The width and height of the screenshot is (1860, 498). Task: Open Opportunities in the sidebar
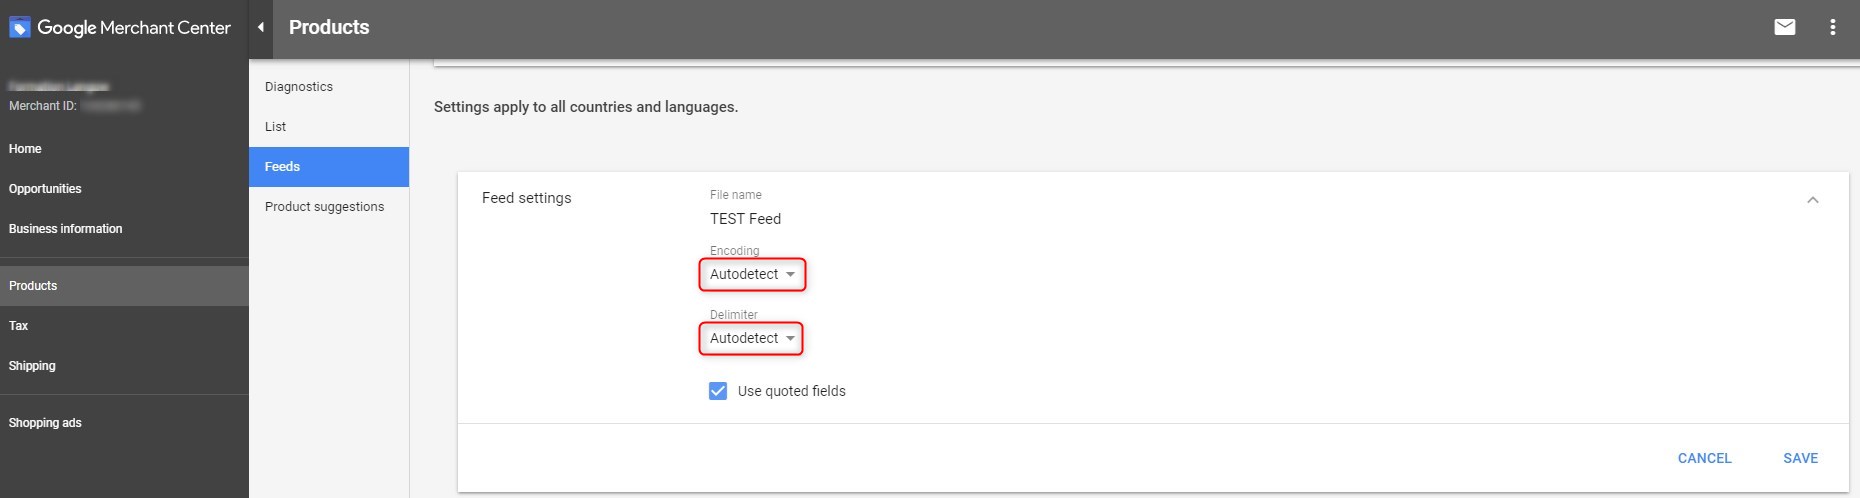pos(45,189)
